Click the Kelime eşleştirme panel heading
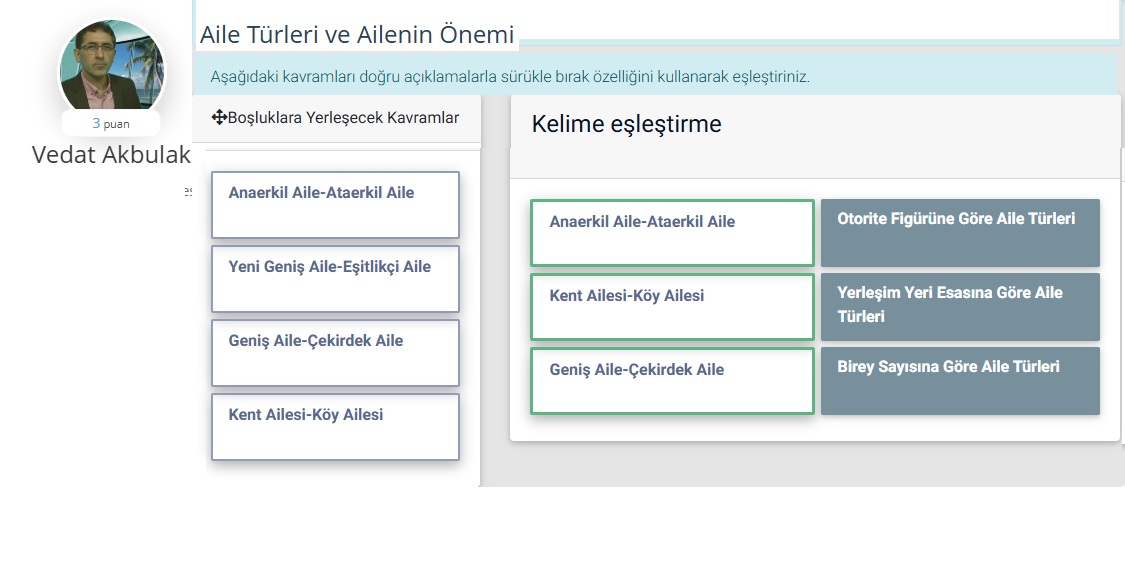This screenshot has height=563, width=1125. (x=626, y=124)
